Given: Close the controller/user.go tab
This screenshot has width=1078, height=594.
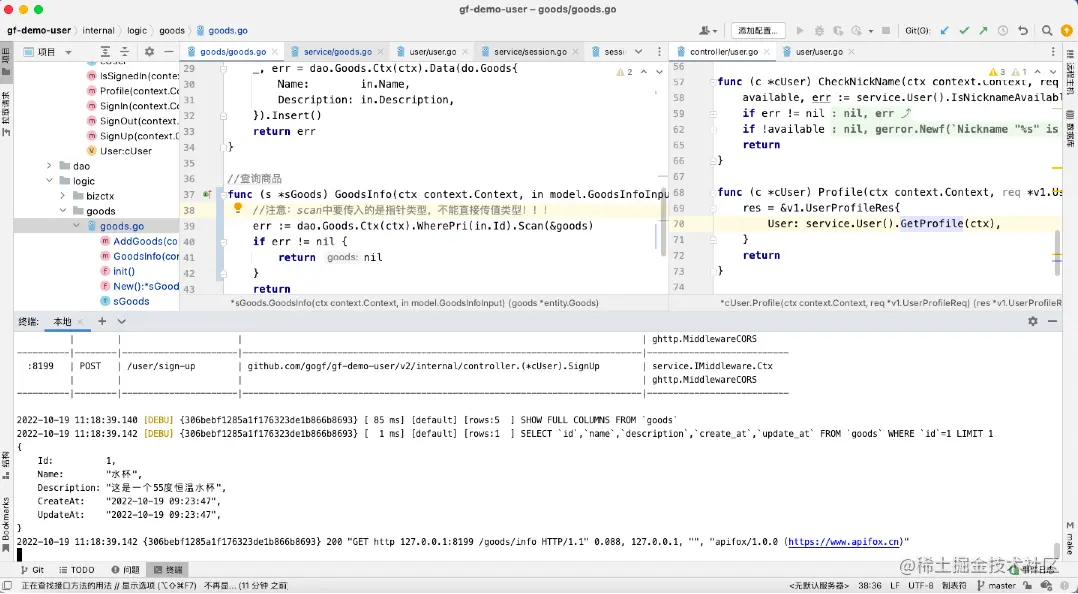Looking at the screenshot, I should point(767,52).
